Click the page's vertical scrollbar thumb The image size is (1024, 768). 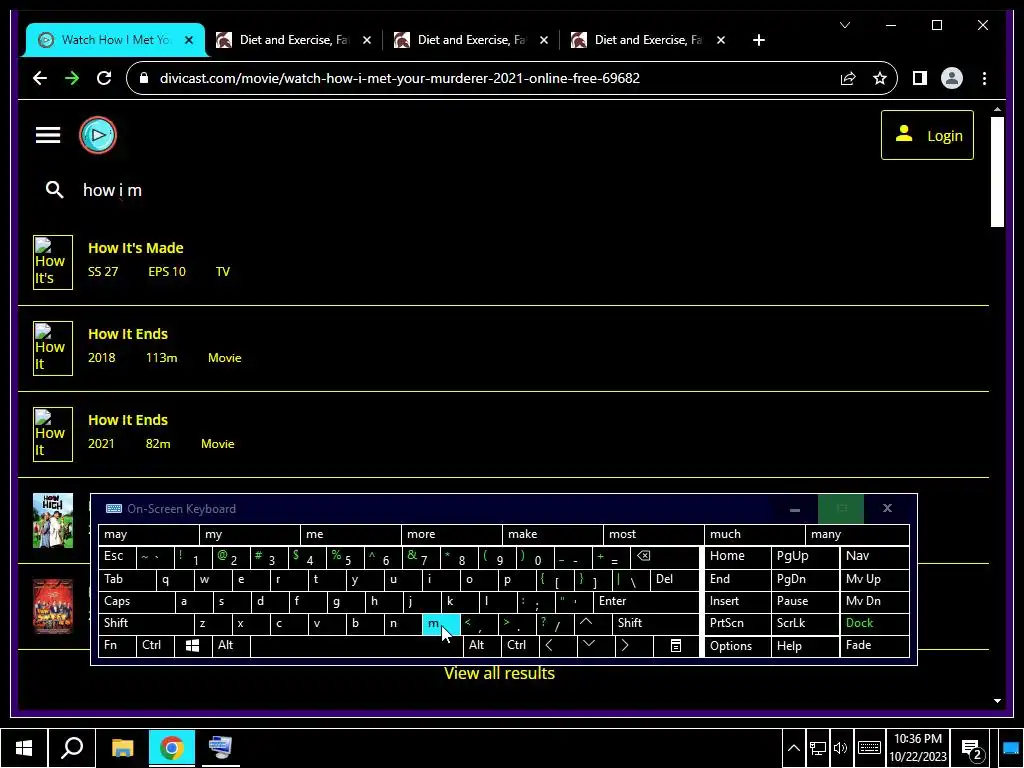(997, 172)
